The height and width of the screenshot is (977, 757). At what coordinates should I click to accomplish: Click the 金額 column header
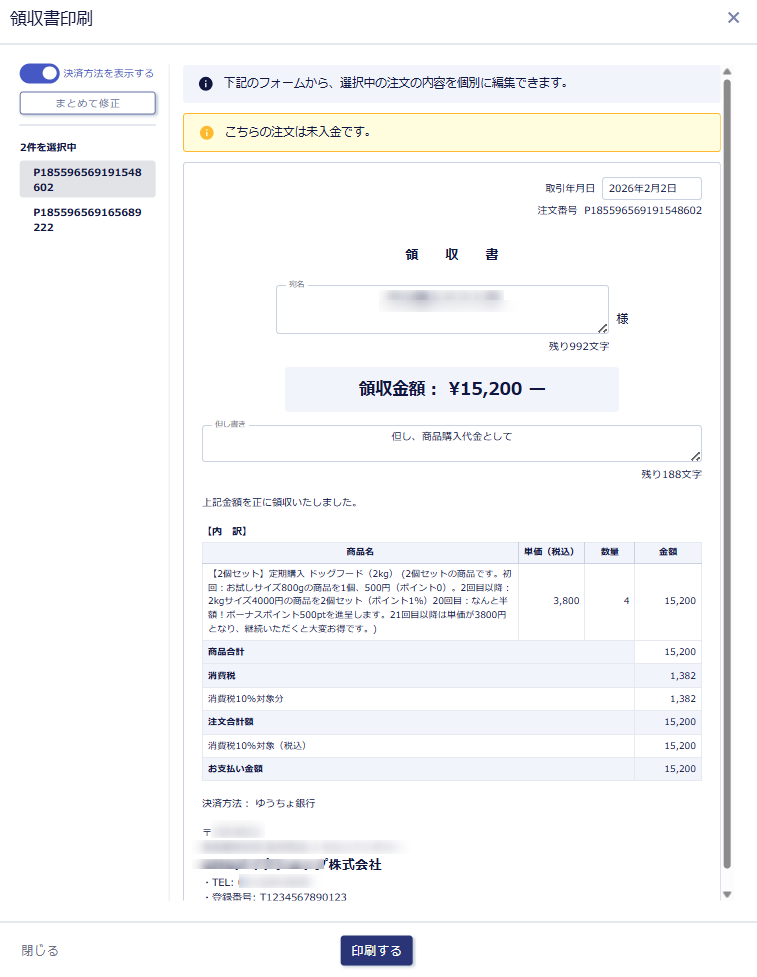click(x=667, y=552)
